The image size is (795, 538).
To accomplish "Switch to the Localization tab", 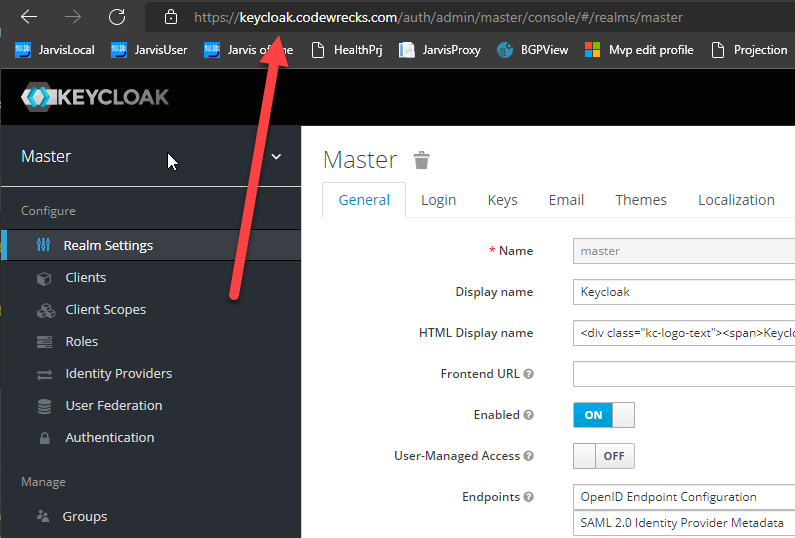I will [736, 200].
